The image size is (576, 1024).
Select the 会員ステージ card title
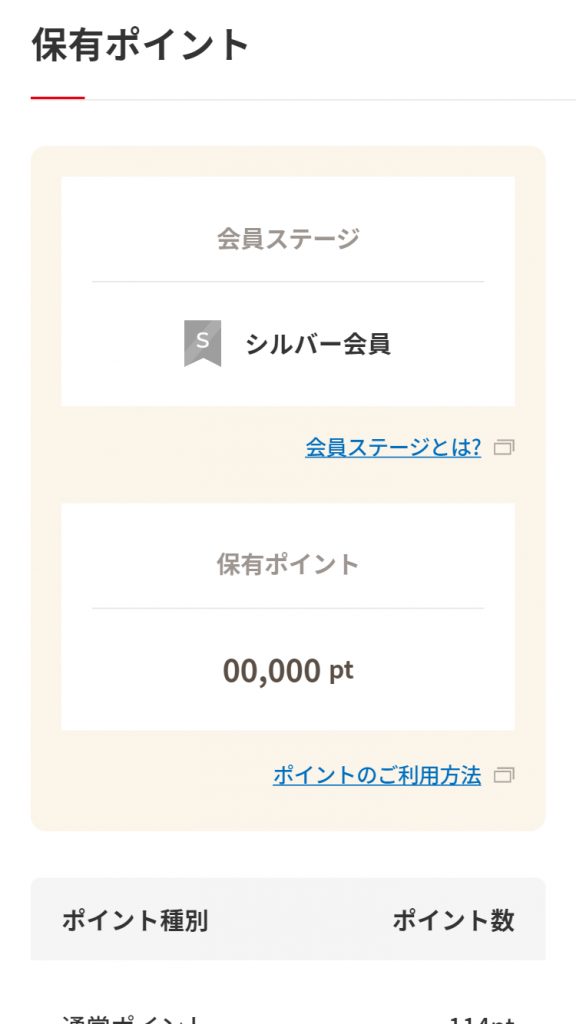288,239
